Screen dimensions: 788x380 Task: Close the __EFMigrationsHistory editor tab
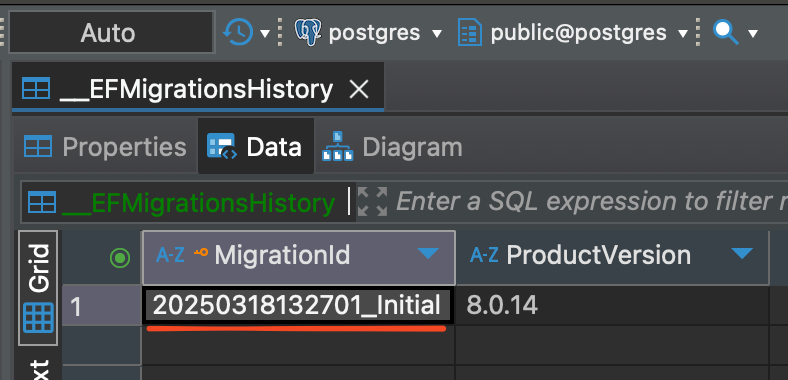point(359,89)
